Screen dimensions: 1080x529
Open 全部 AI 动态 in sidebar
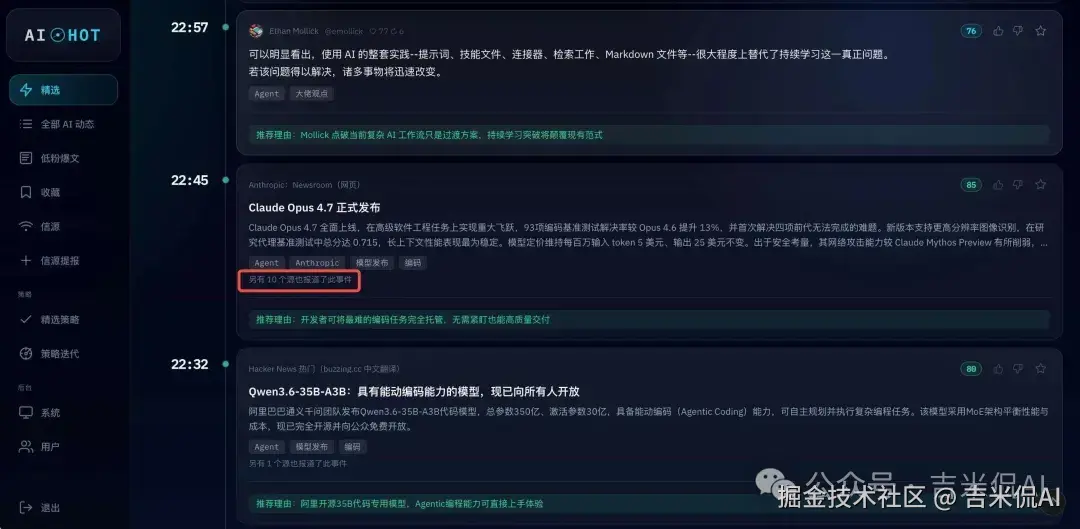[63, 124]
